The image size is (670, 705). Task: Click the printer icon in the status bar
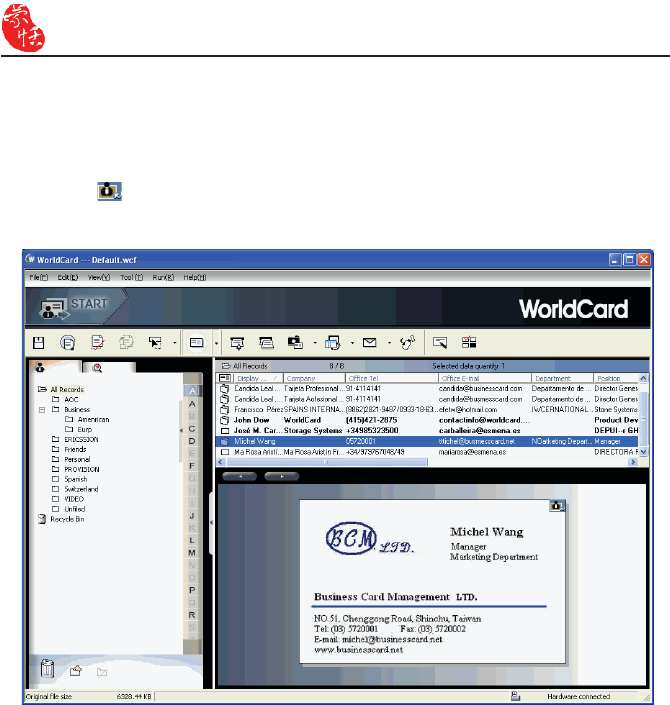click(x=516, y=696)
